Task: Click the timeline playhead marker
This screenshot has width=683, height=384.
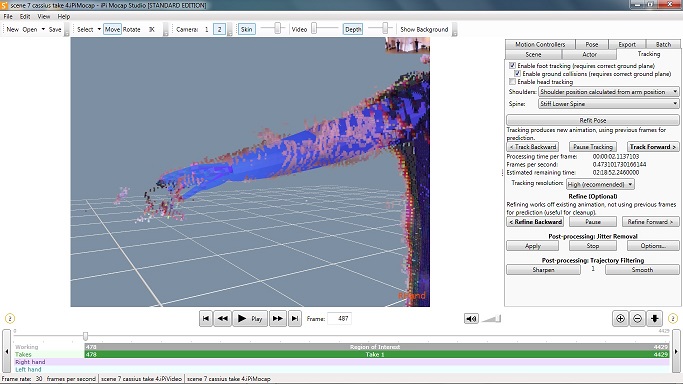Action: pyautogui.click(x=85, y=336)
